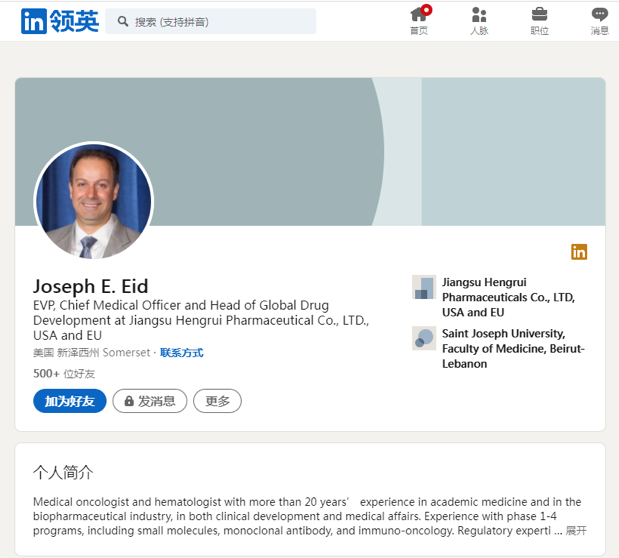
Task: Click the lock icon on 发消息
Action: [x=129, y=401]
